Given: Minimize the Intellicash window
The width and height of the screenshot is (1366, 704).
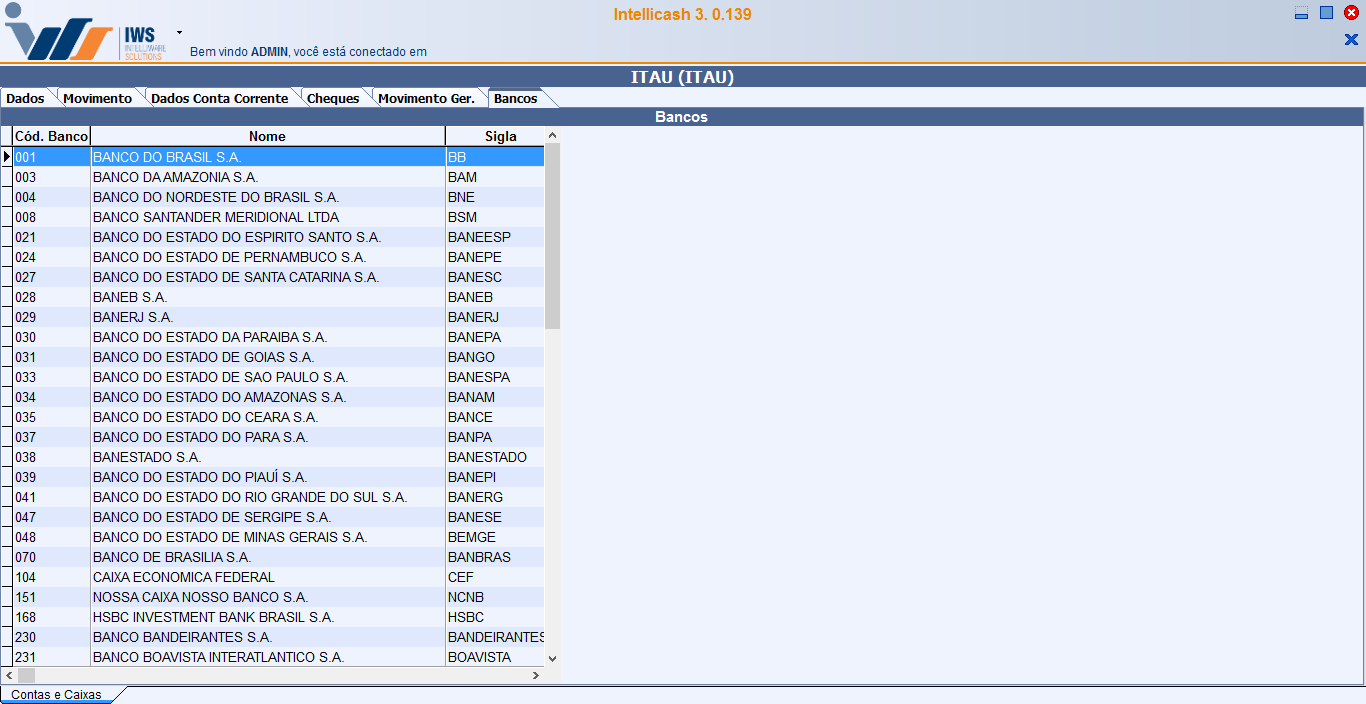Looking at the screenshot, I should (1301, 13).
